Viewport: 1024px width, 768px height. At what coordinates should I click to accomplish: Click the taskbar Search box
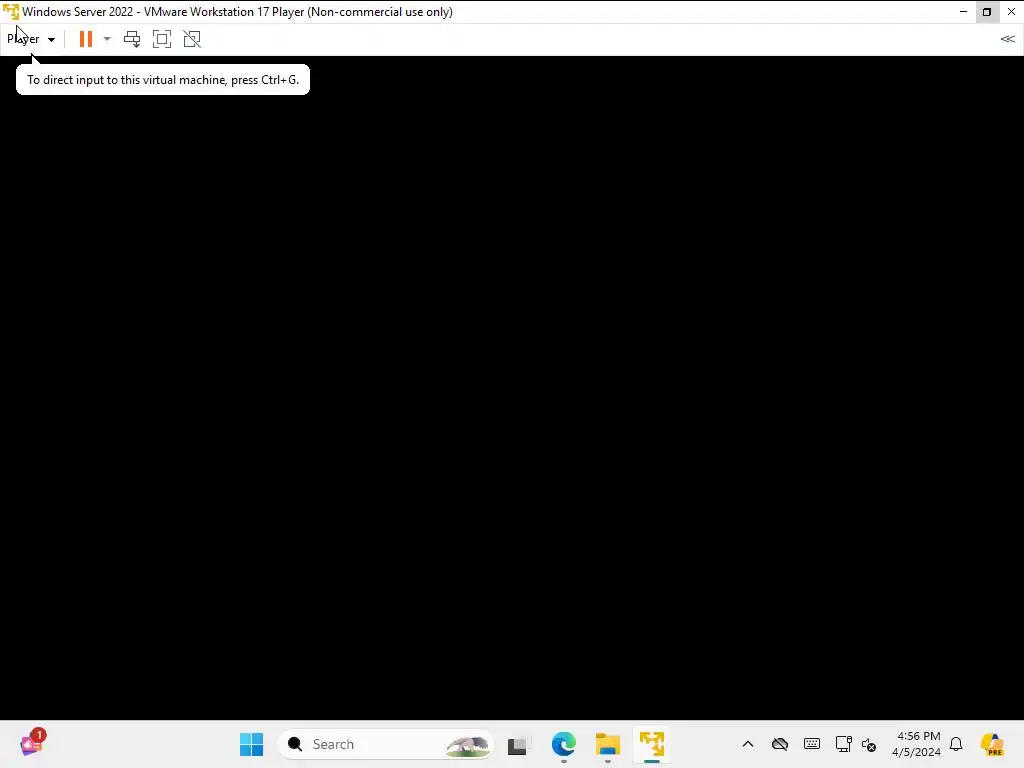[x=386, y=744]
